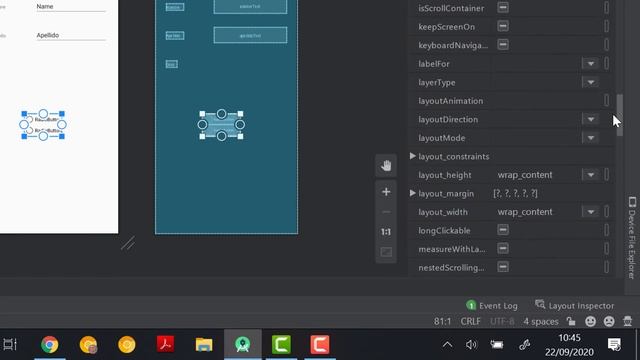This screenshot has width=640, height=360.
Task: Click the layout_margin value text
Action: click(x=516, y=193)
